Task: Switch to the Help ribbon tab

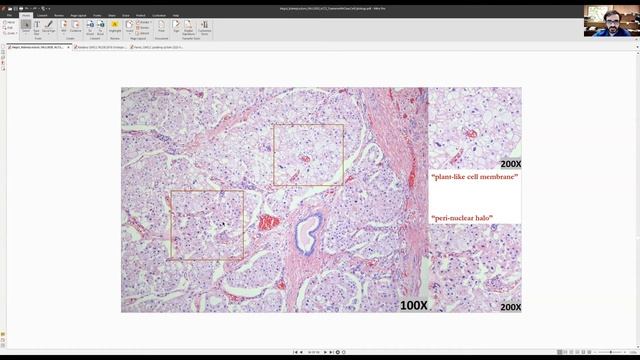Action: [176, 16]
